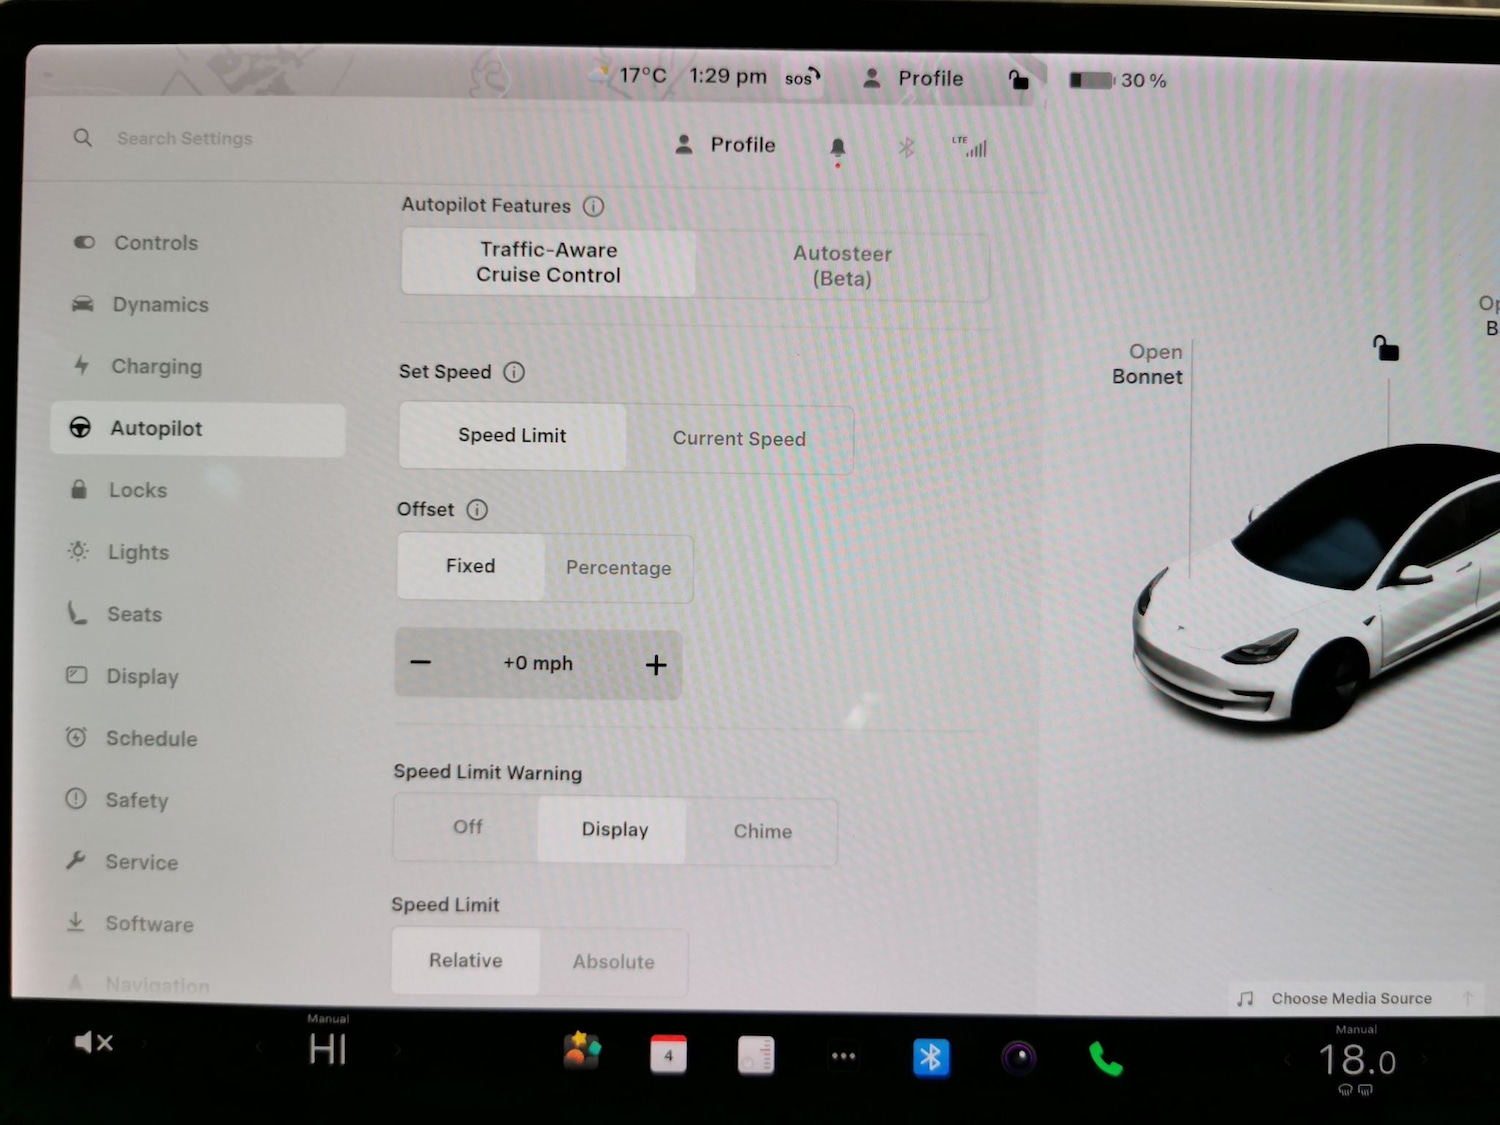Select the Locks settings icon
This screenshot has height=1125, width=1500.
80,490
